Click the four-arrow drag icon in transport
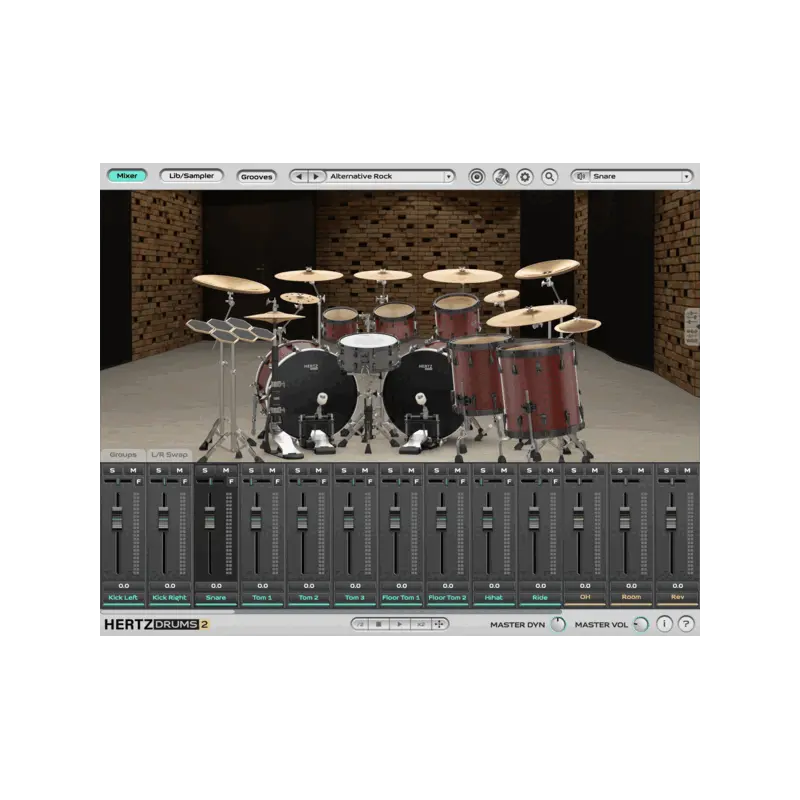The height and width of the screenshot is (800, 800). click(x=439, y=624)
